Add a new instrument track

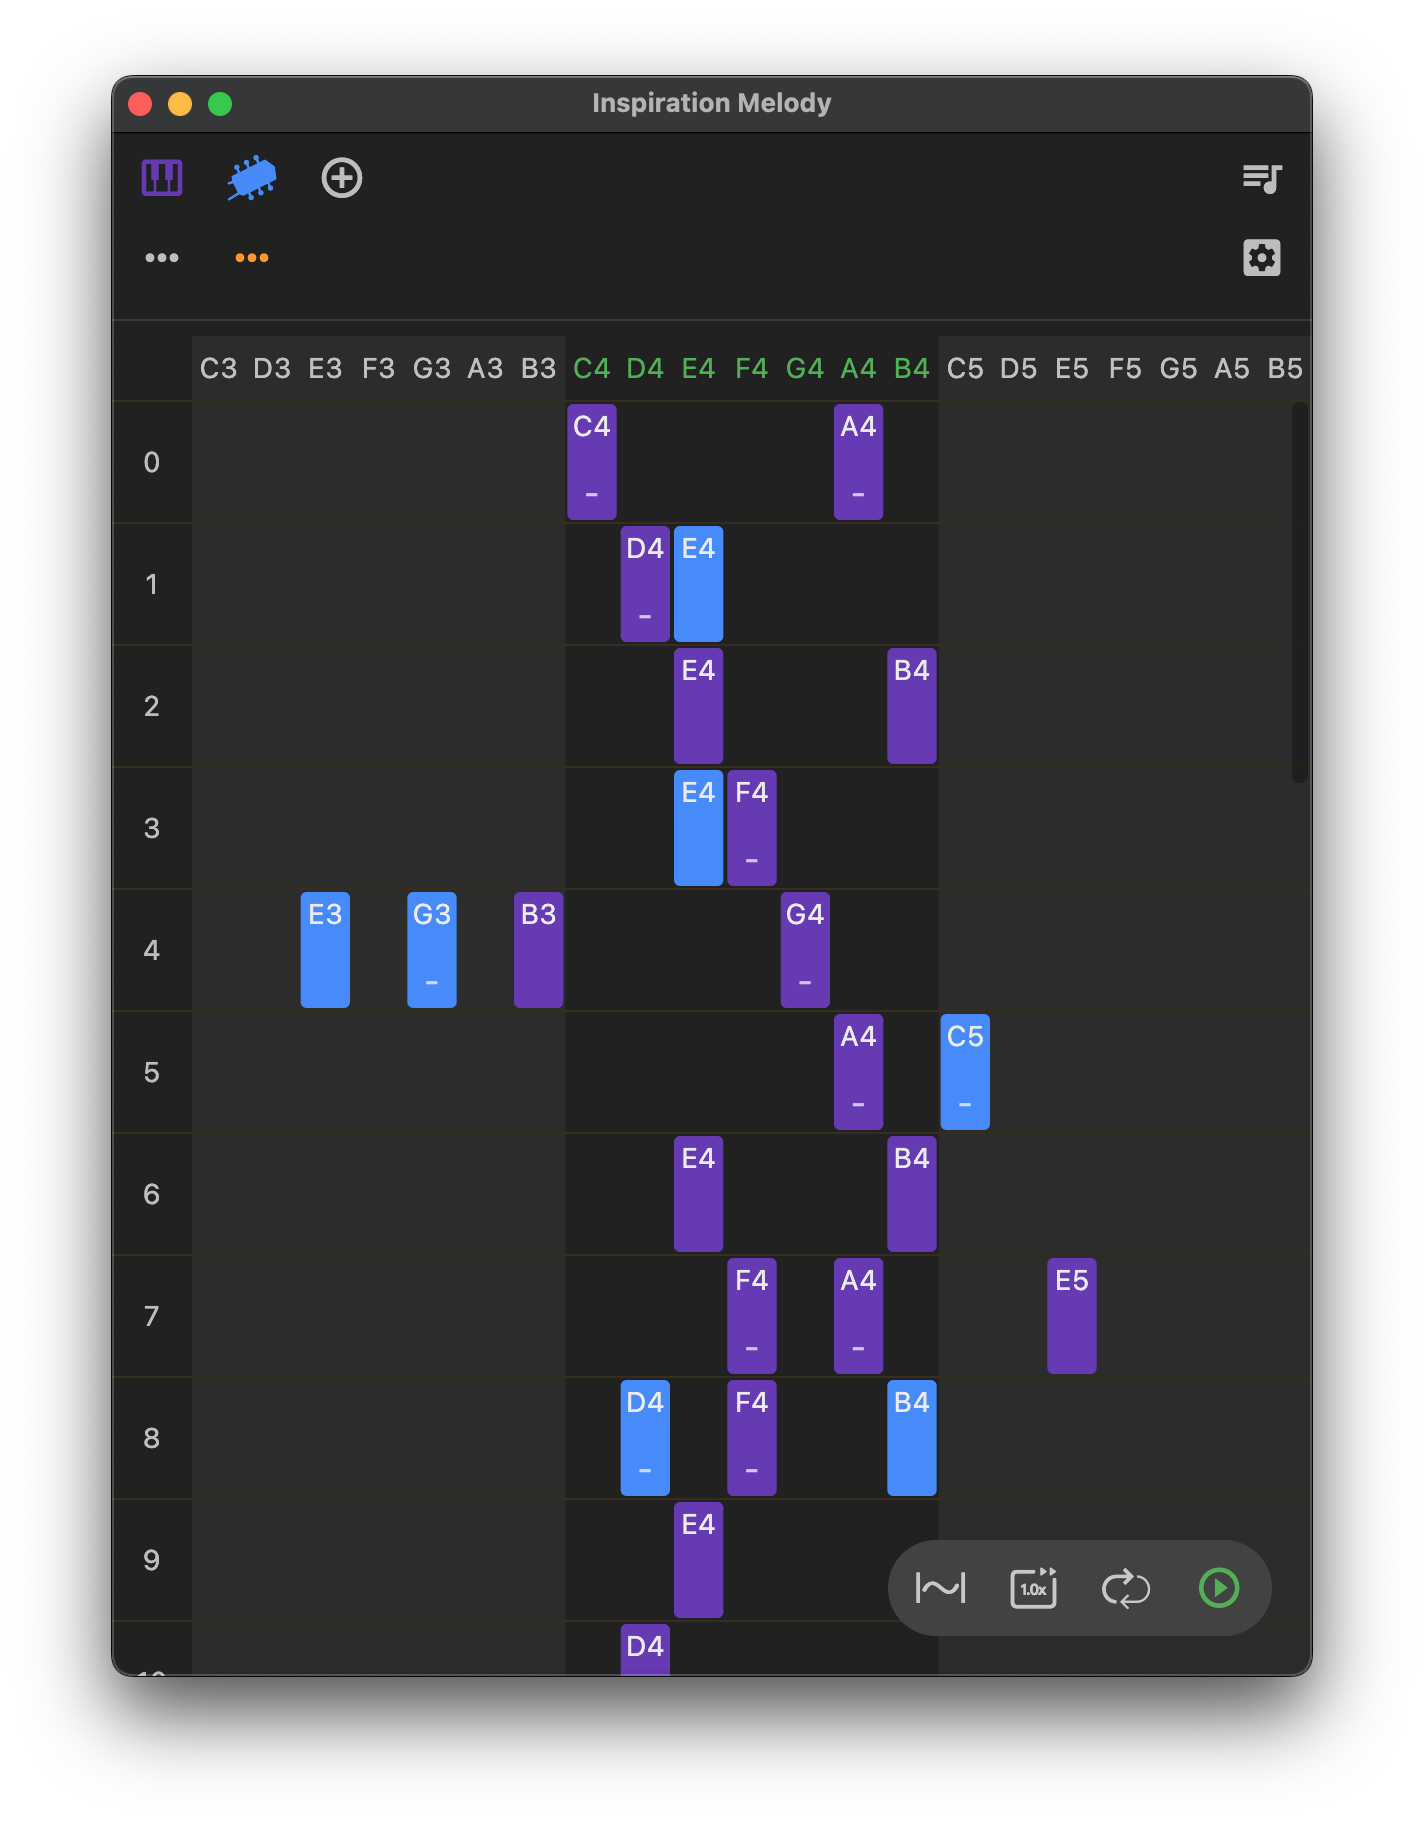pos(342,178)
